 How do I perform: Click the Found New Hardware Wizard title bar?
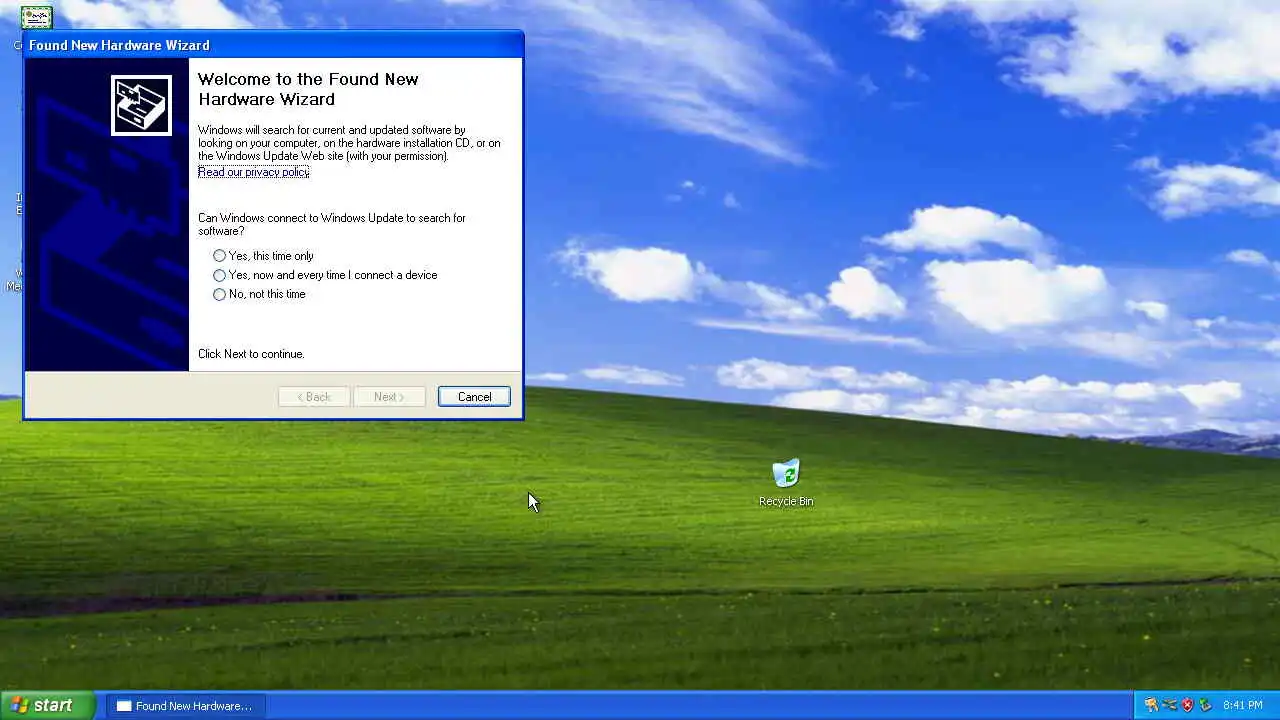click(x=273, y=45)
